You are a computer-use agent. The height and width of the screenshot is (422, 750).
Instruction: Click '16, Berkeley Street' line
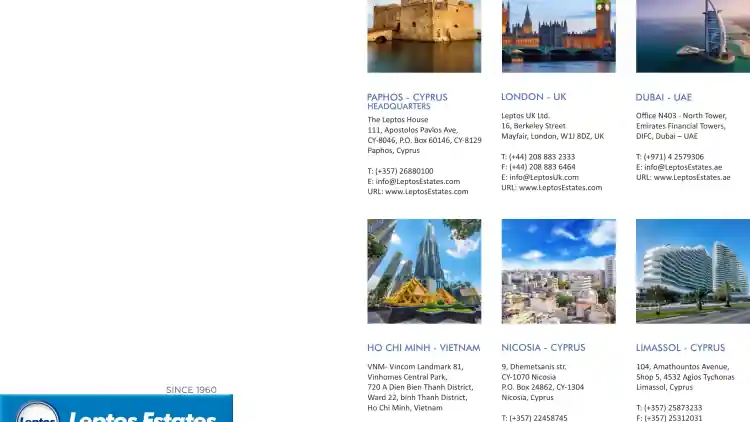tap(533, 126)
